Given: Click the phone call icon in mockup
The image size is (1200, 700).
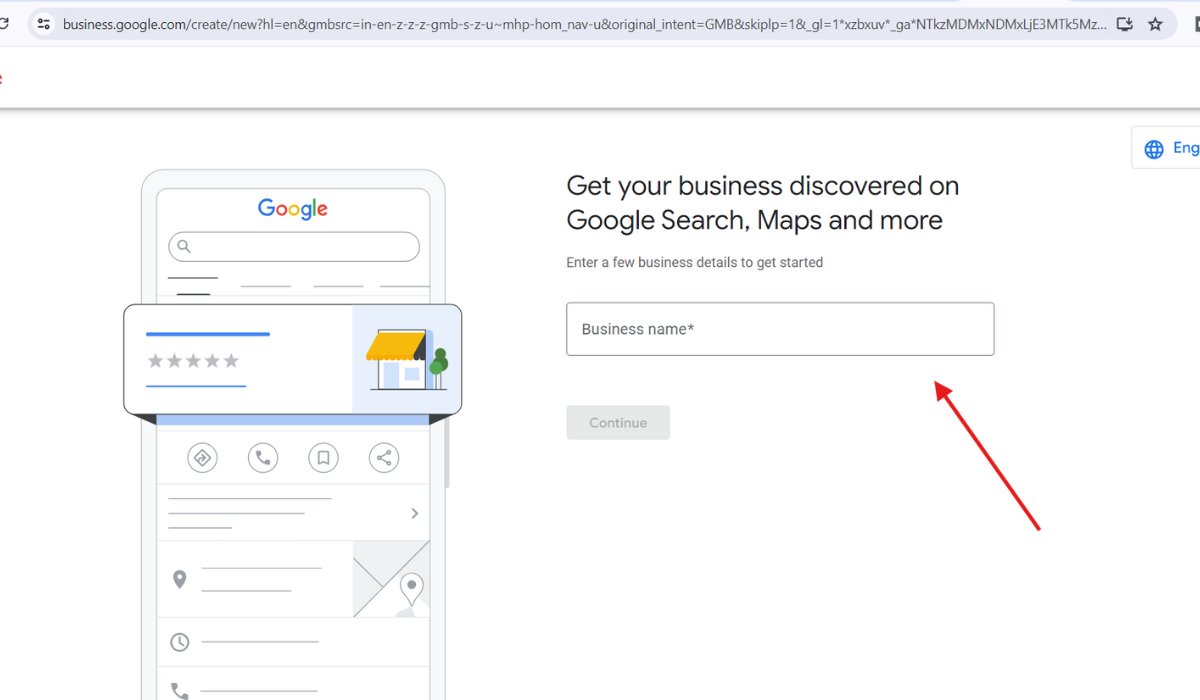Looking at the screenshot, I should point(263,458).
